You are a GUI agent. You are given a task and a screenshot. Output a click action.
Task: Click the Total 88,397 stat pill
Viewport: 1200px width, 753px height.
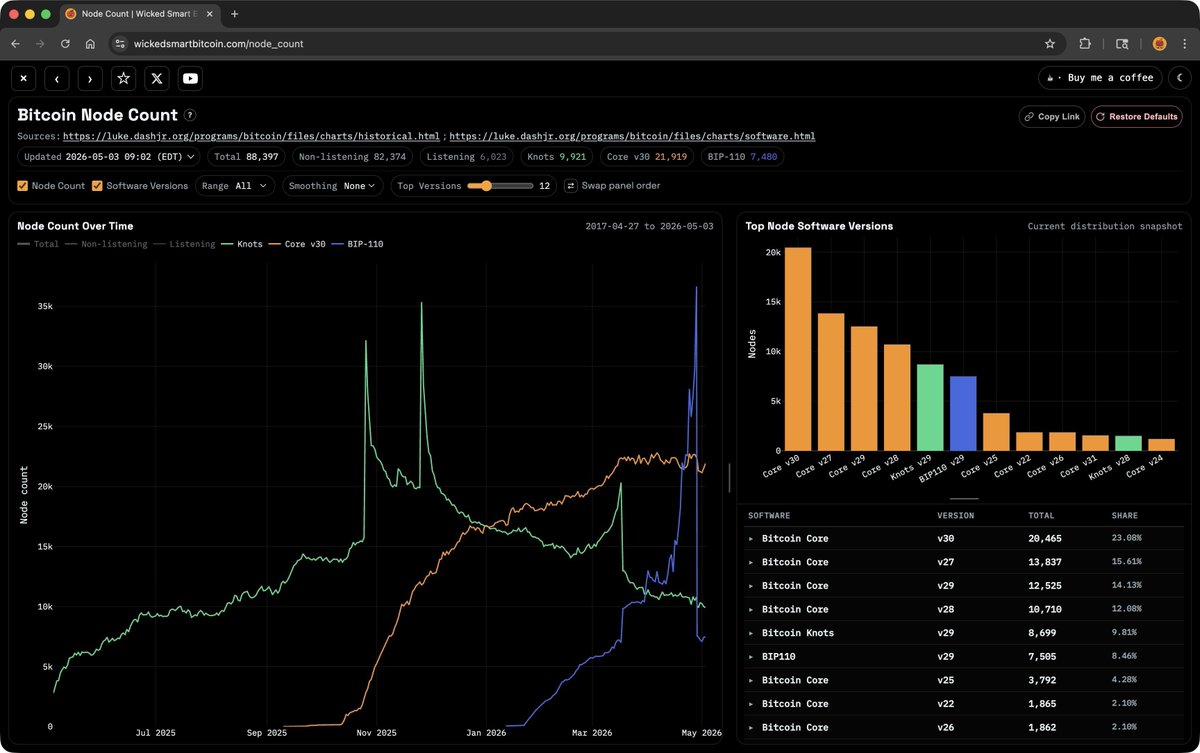tap(246, 157)
